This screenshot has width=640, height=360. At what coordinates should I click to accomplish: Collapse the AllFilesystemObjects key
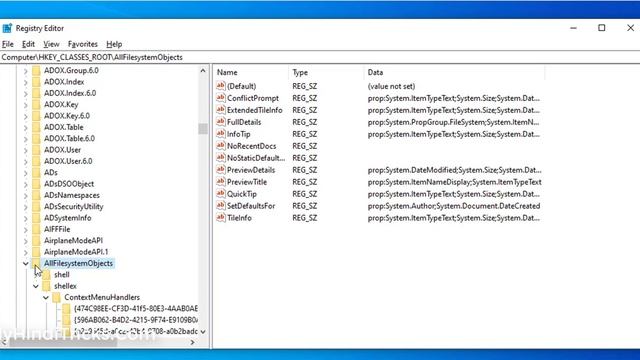tap(26, 264)
